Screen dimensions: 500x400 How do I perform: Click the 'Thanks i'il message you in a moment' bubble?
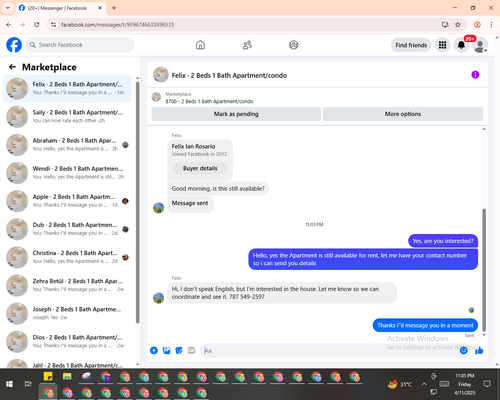tap(425, 325)
